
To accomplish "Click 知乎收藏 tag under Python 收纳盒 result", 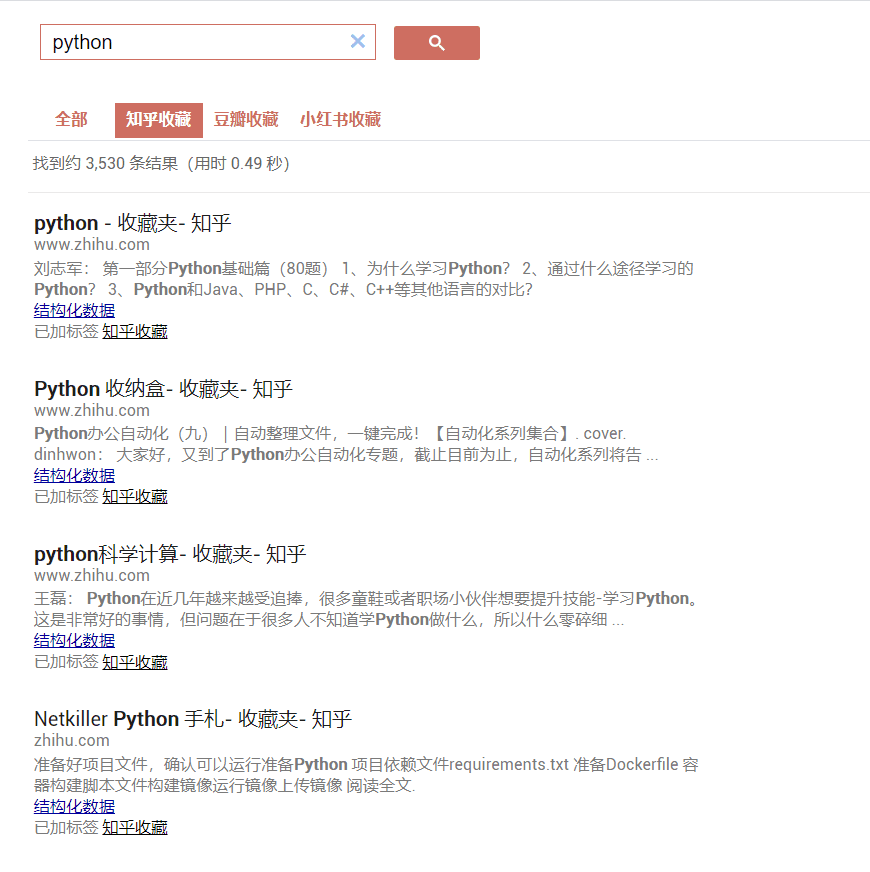I will (135, 497).
